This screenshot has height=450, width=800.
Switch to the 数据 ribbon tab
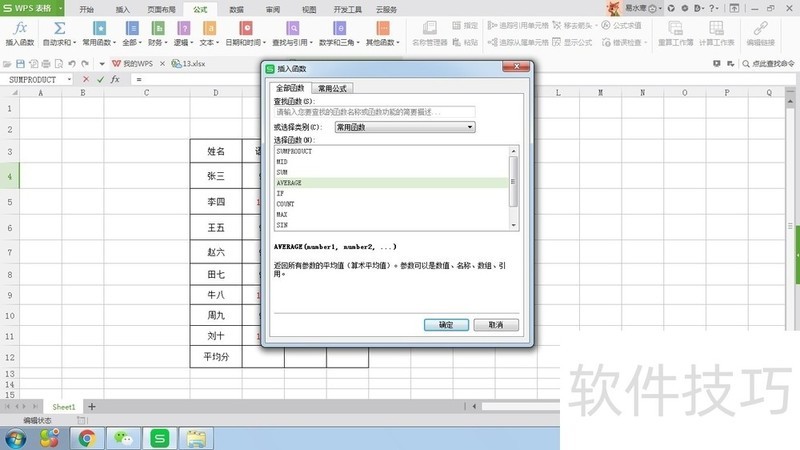236,9
